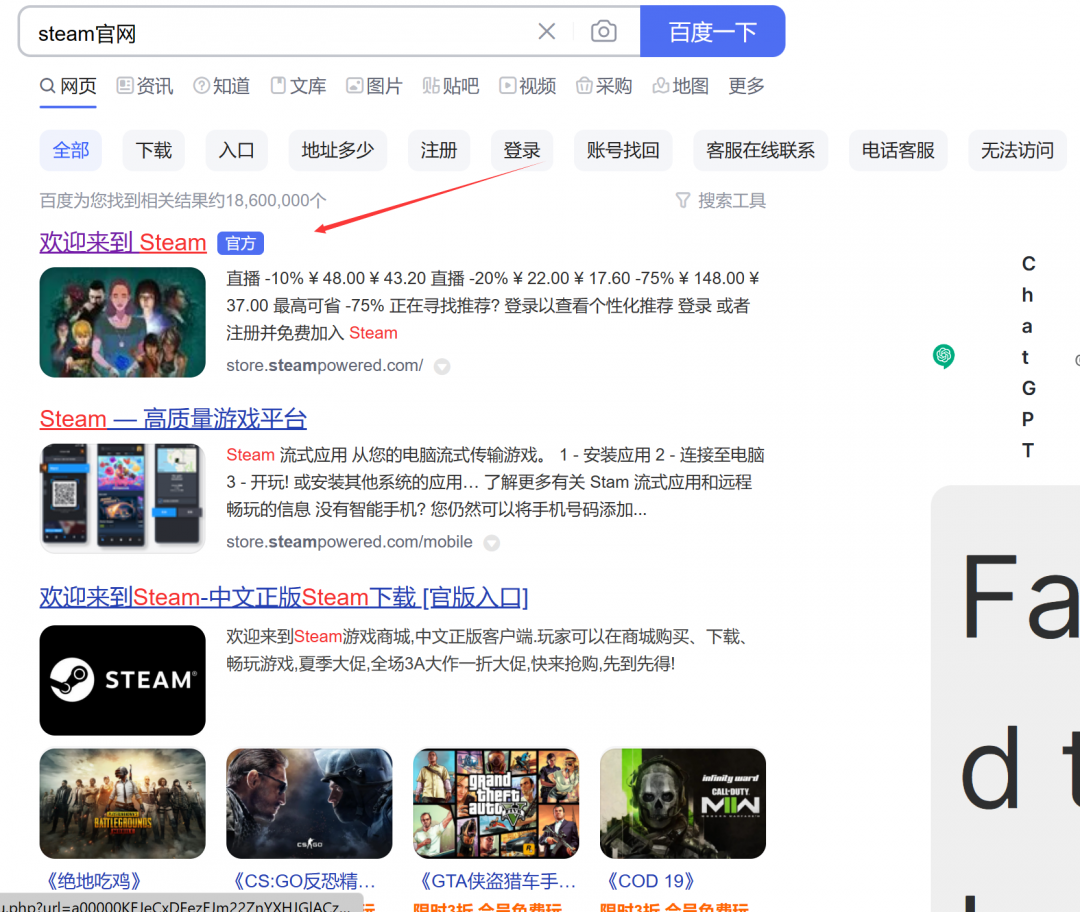1080x912 pixels.
Task: Filter results by 注册
Action: pos(439,150)
